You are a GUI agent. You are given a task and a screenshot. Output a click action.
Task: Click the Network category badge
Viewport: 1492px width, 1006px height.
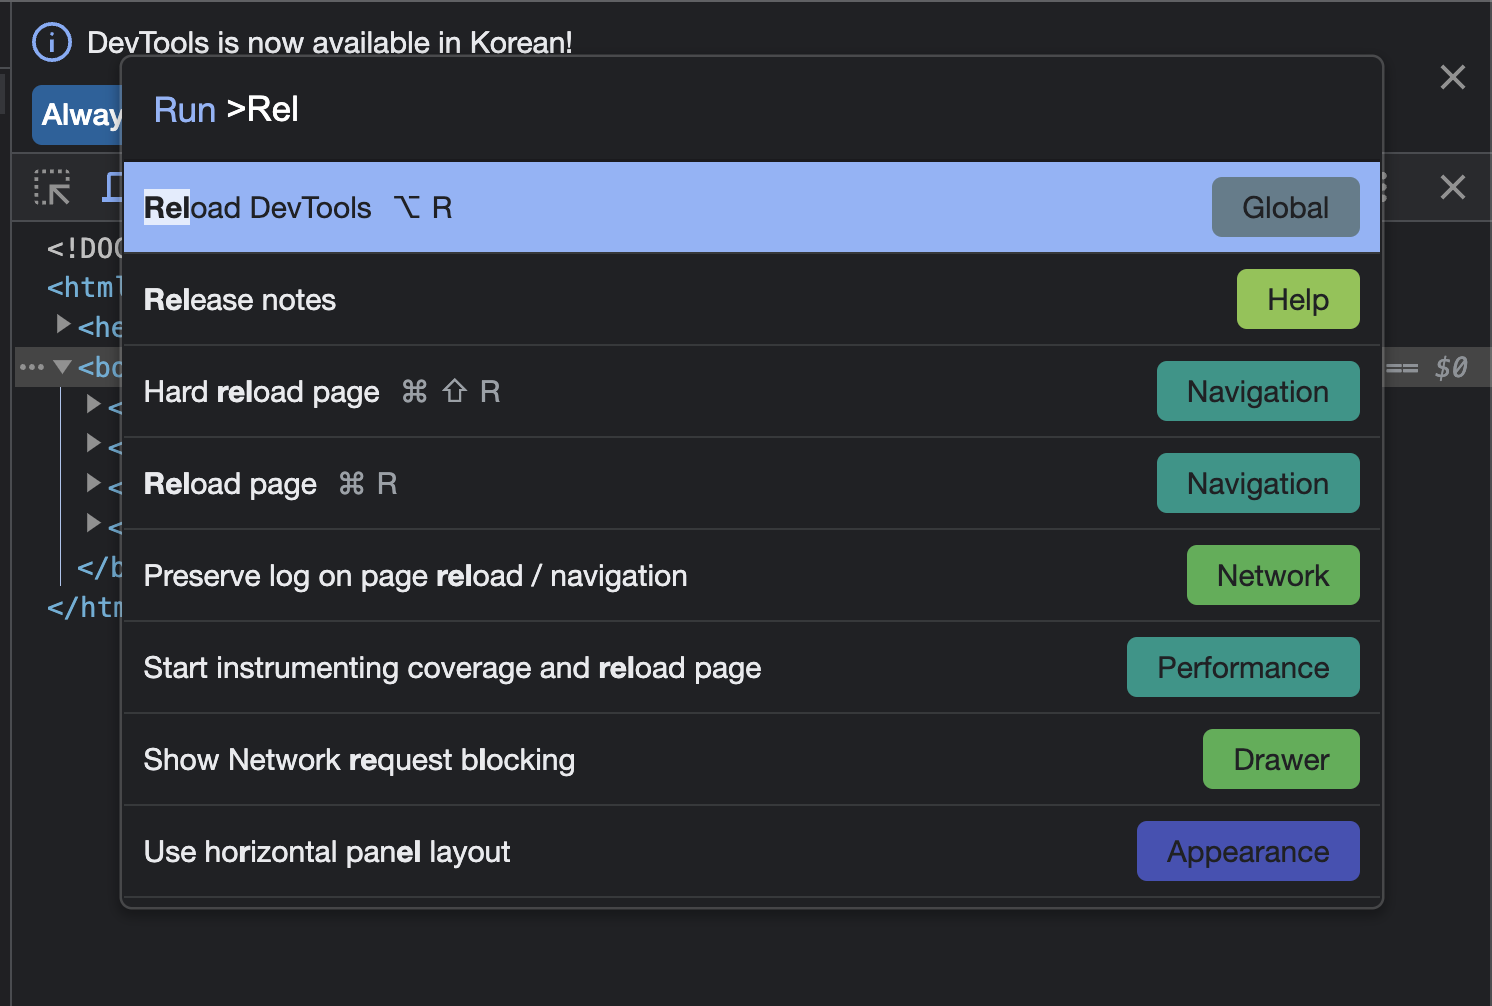1273,575
